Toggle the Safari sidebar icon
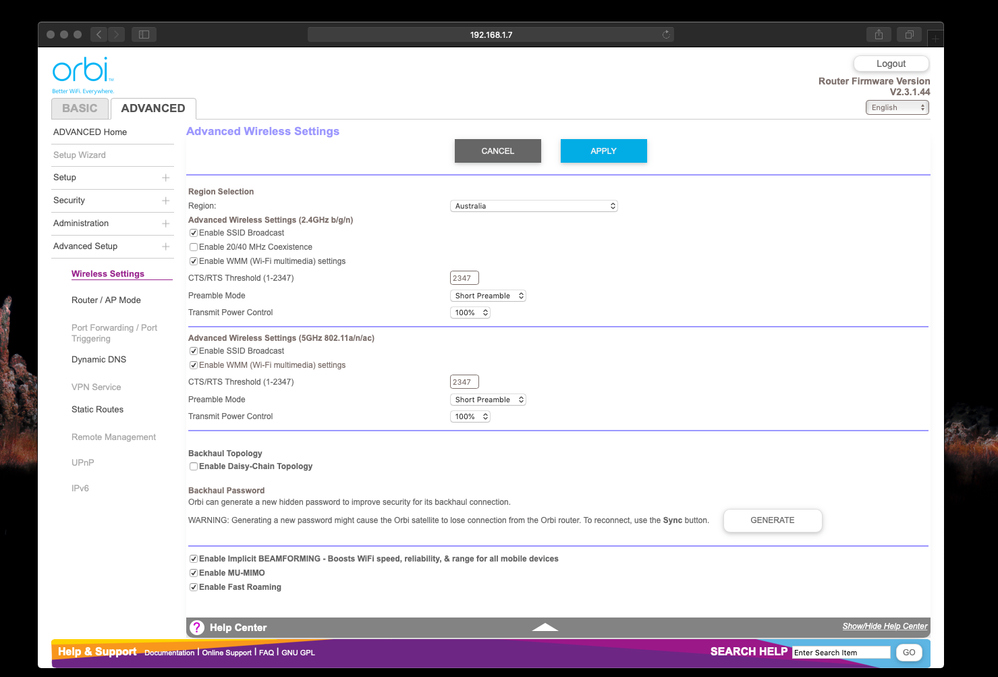Screen dimensions: 998x677 144,34
